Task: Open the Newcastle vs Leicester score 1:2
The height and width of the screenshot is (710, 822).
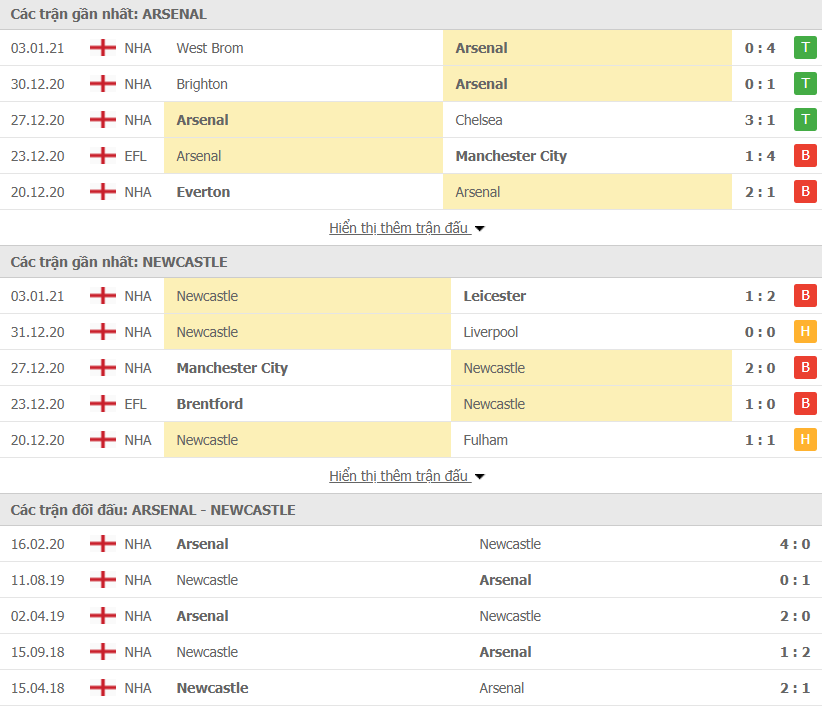Action: tap(759, 296)
